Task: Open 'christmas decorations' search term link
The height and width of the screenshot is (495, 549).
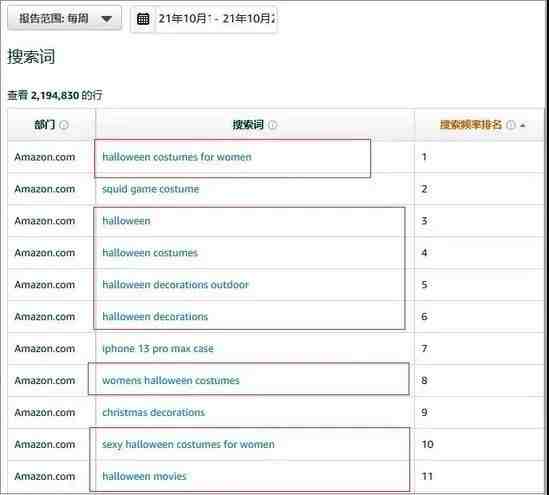Action: (153, 412)
